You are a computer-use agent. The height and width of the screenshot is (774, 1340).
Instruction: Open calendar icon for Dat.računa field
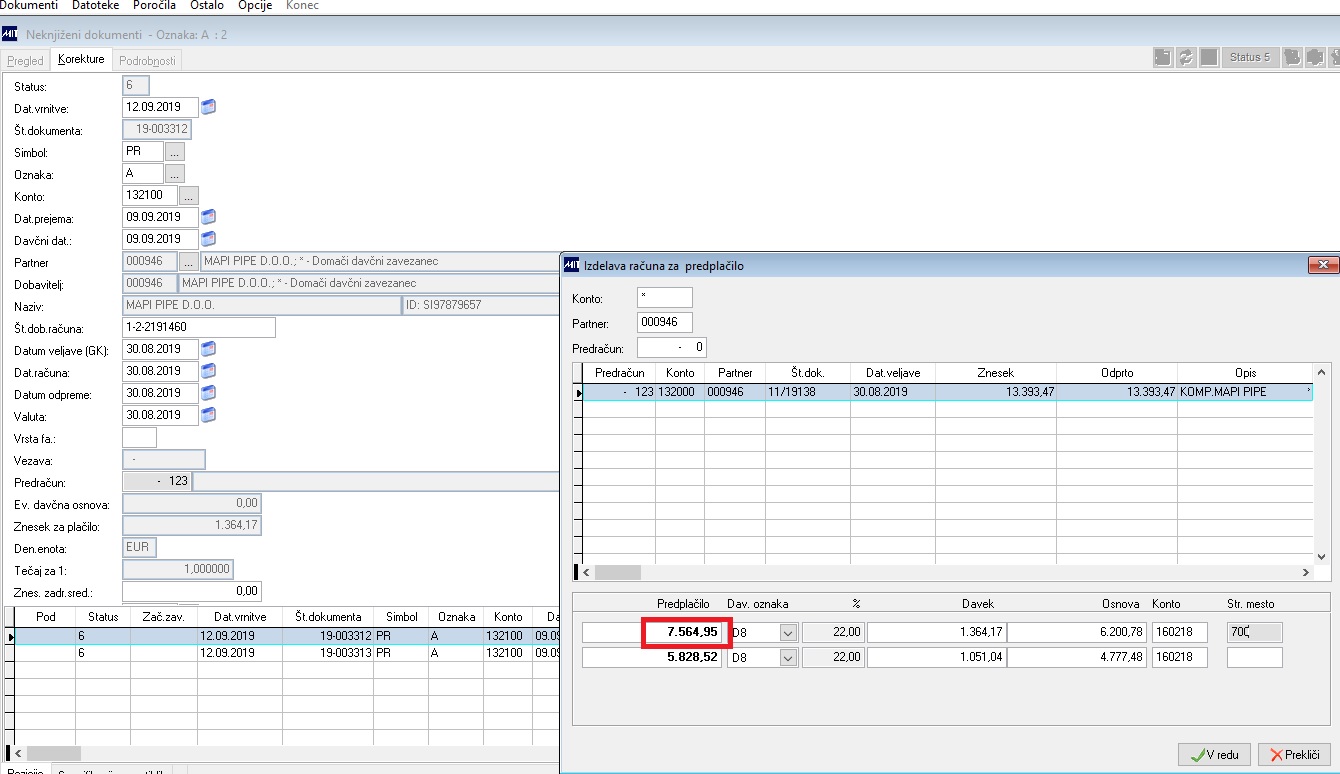coord(209,371)
